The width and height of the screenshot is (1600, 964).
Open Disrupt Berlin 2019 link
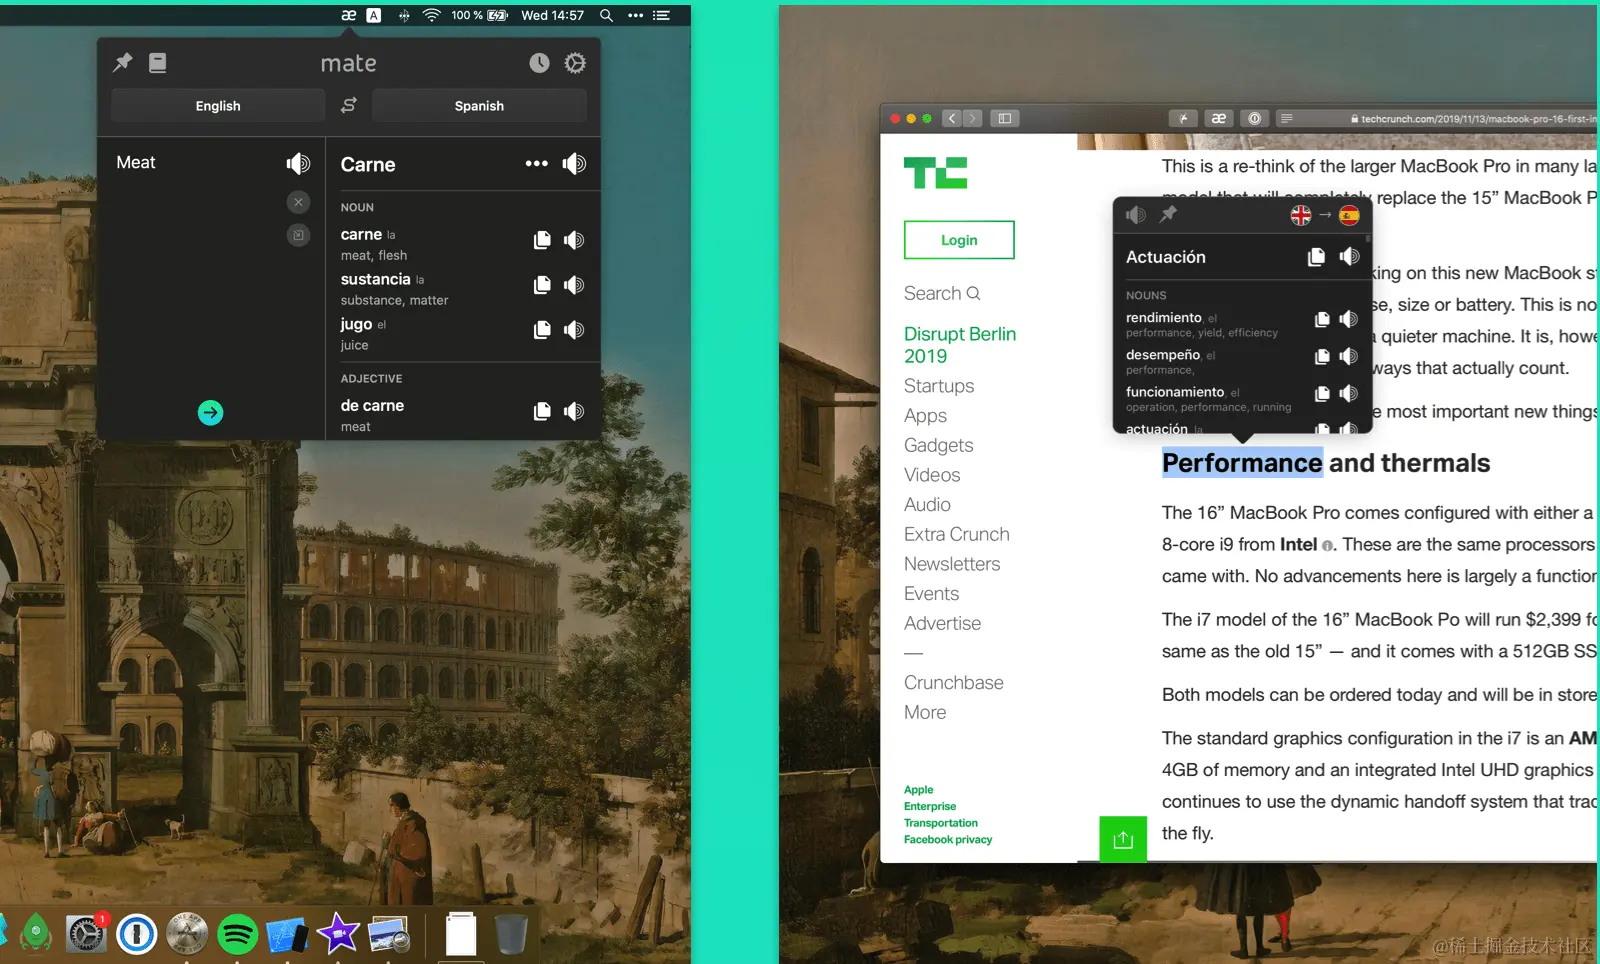(960, 345)
